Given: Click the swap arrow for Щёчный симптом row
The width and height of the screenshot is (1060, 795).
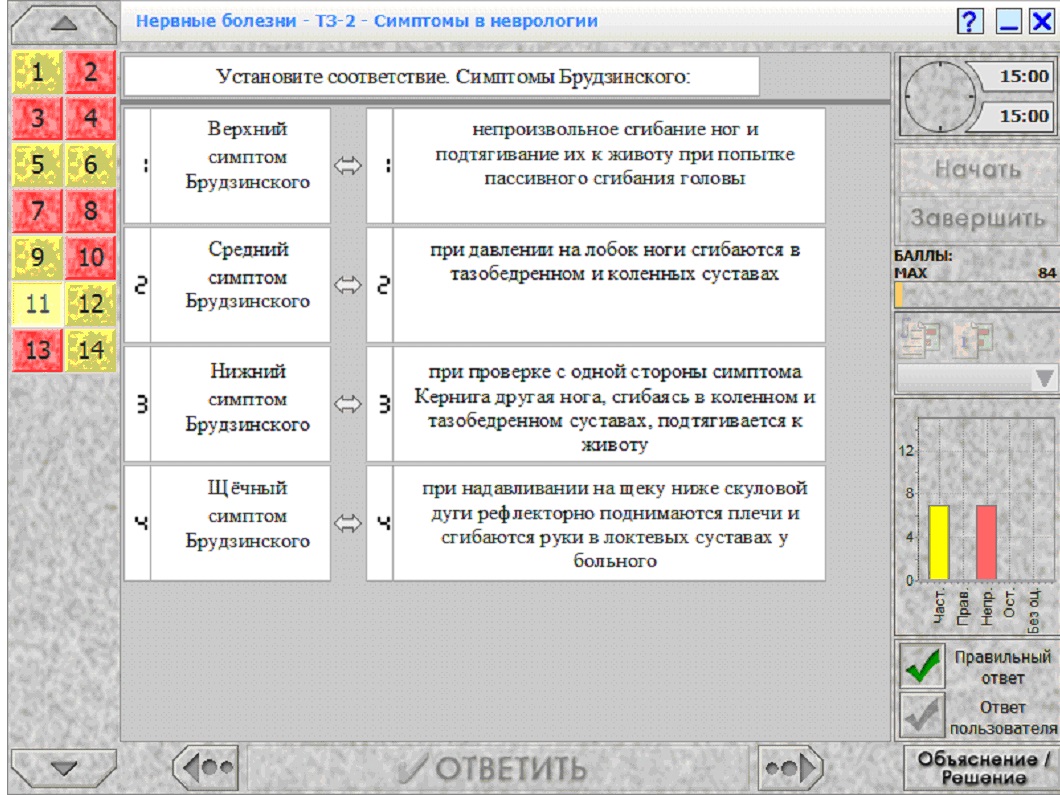Looking at the screenshot, I should 347,523.
